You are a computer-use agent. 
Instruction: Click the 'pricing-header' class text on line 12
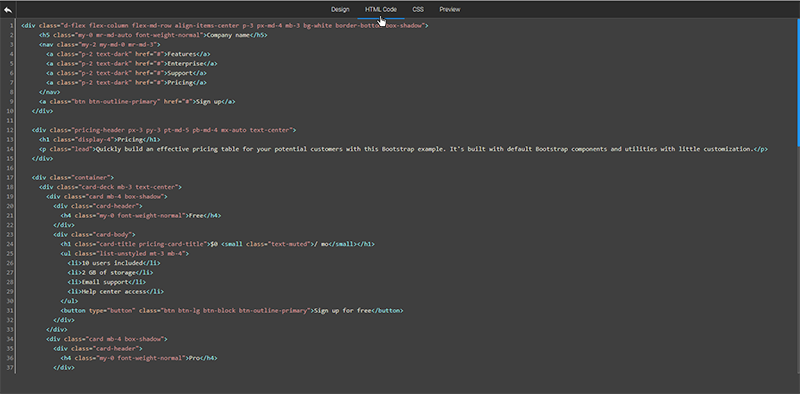point(98,130)
